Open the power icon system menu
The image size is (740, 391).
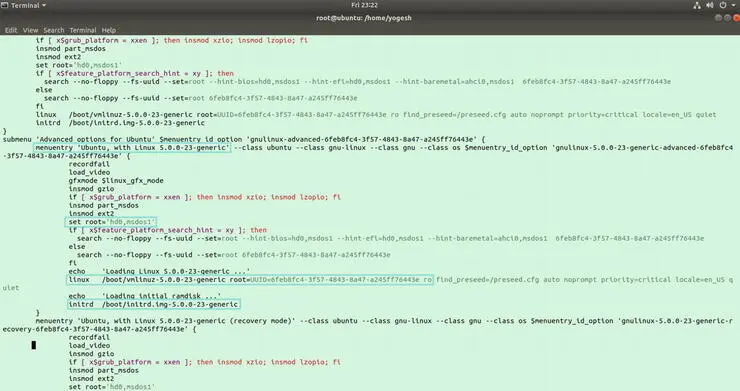tap(723, 5)
